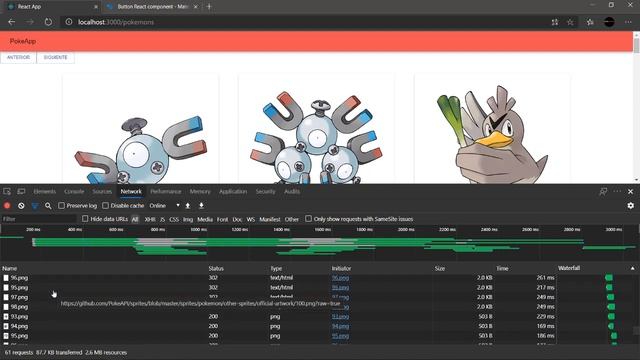Filter requests by Manifest
This screenshot has height=360, width=640.
coord(270,219)
